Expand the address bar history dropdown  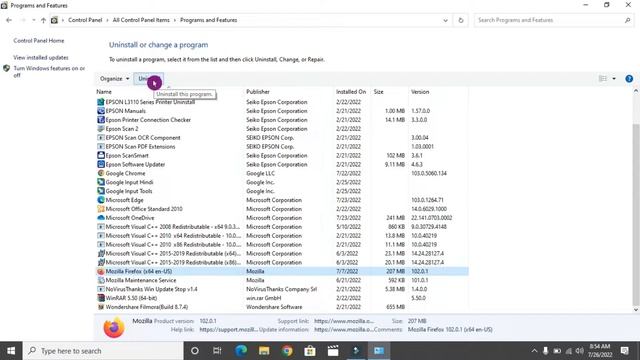coord(445,20)
